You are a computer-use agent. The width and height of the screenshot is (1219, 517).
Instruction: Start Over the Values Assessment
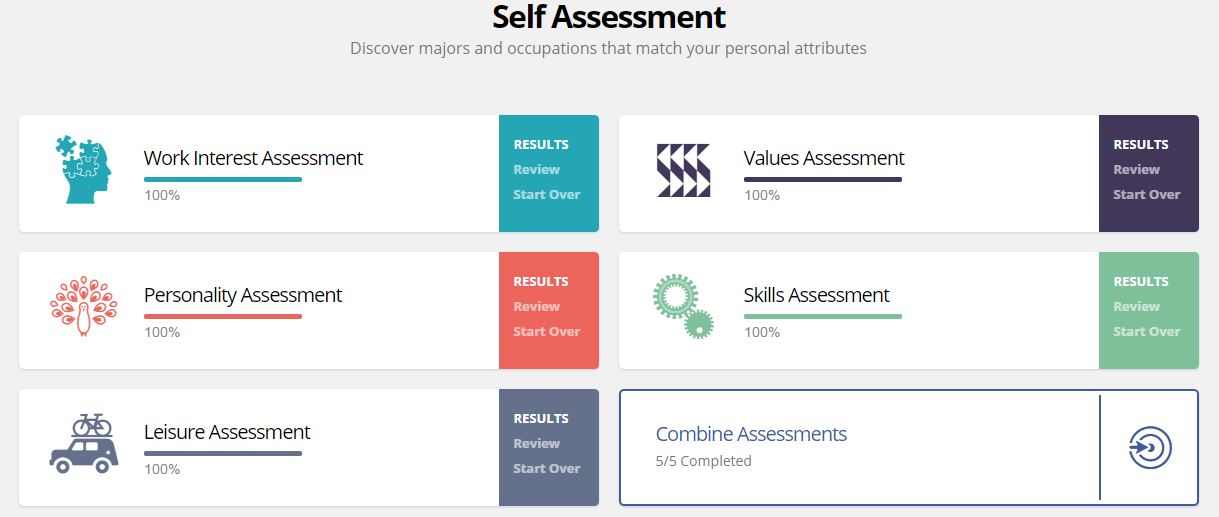click(x=1147, y=194)
